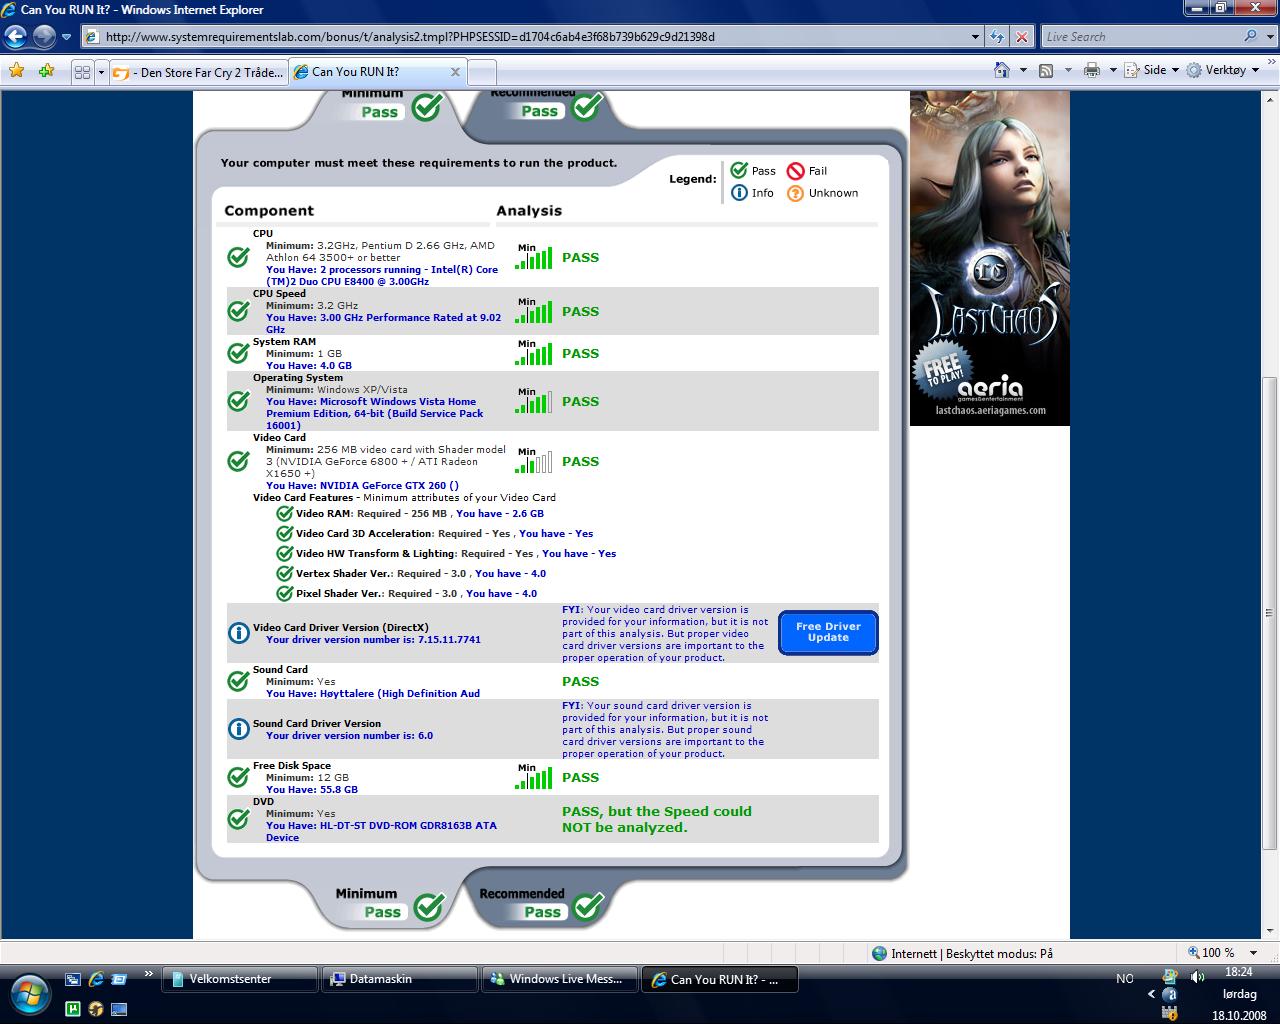Select the bottom Minimum Pass tab
This screenshot has height=1024, width=1280.
coord(390,903)
